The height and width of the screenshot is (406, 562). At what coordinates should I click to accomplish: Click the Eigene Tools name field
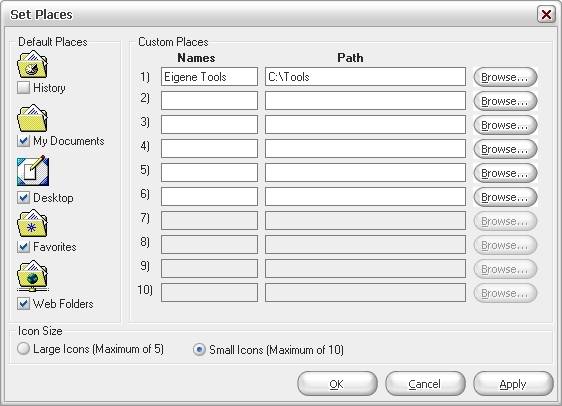209,77
